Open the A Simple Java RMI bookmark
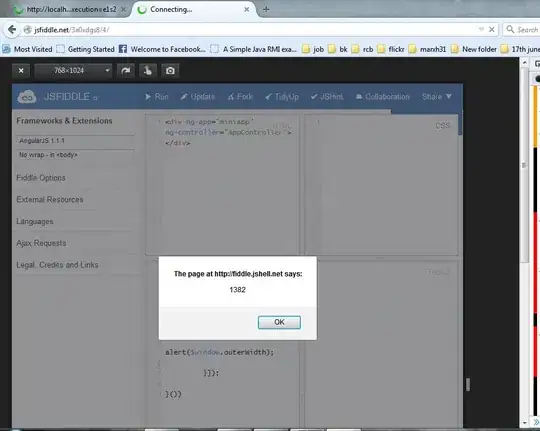Screen dimensions: 540x431 click(x=253, y=49)
